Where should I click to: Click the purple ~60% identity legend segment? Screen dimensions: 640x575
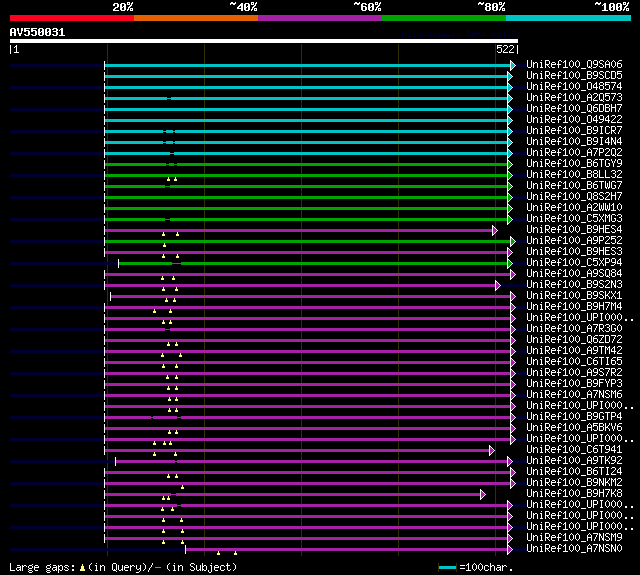click(x=320, y=18)
